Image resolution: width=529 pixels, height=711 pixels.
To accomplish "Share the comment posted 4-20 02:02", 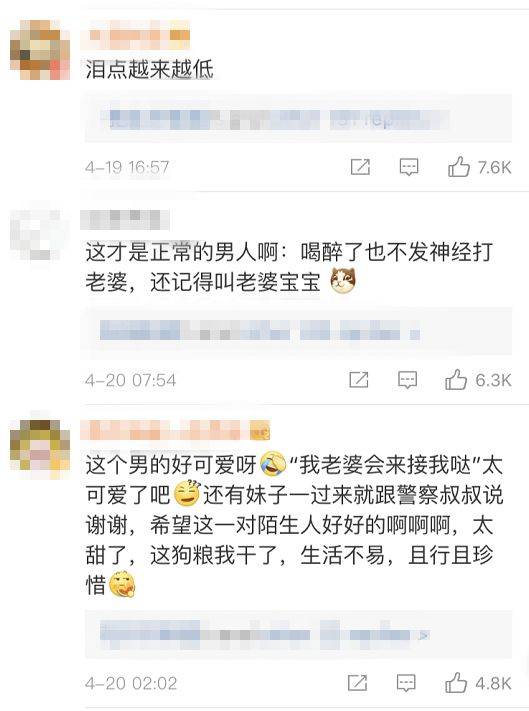I will pyautogui.click(x=357, y=682).
